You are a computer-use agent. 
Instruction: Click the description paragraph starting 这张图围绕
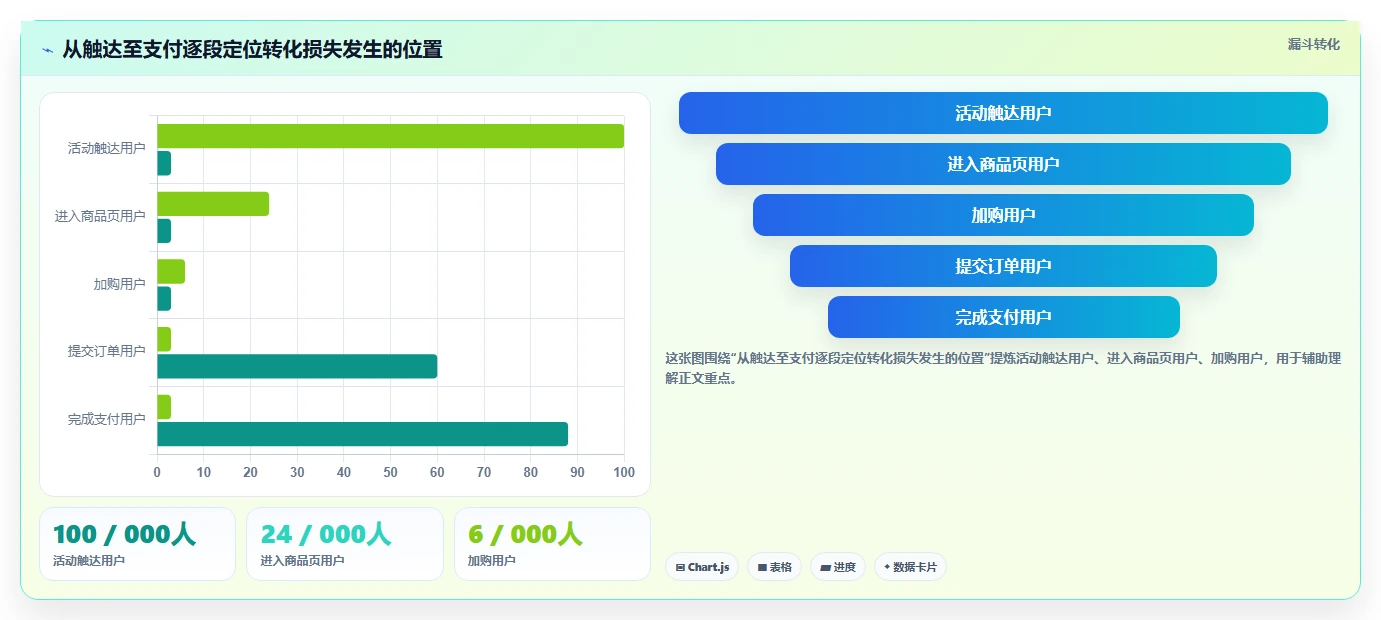[x=1003, y=368]
